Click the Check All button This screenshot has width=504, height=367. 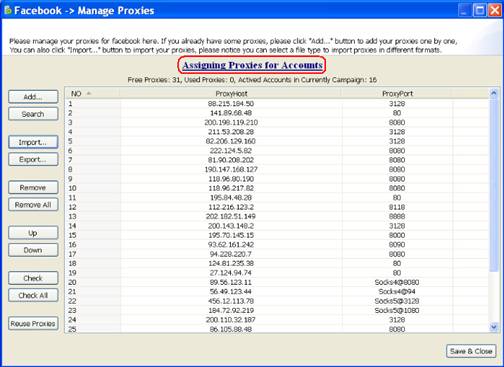(33, 295)
